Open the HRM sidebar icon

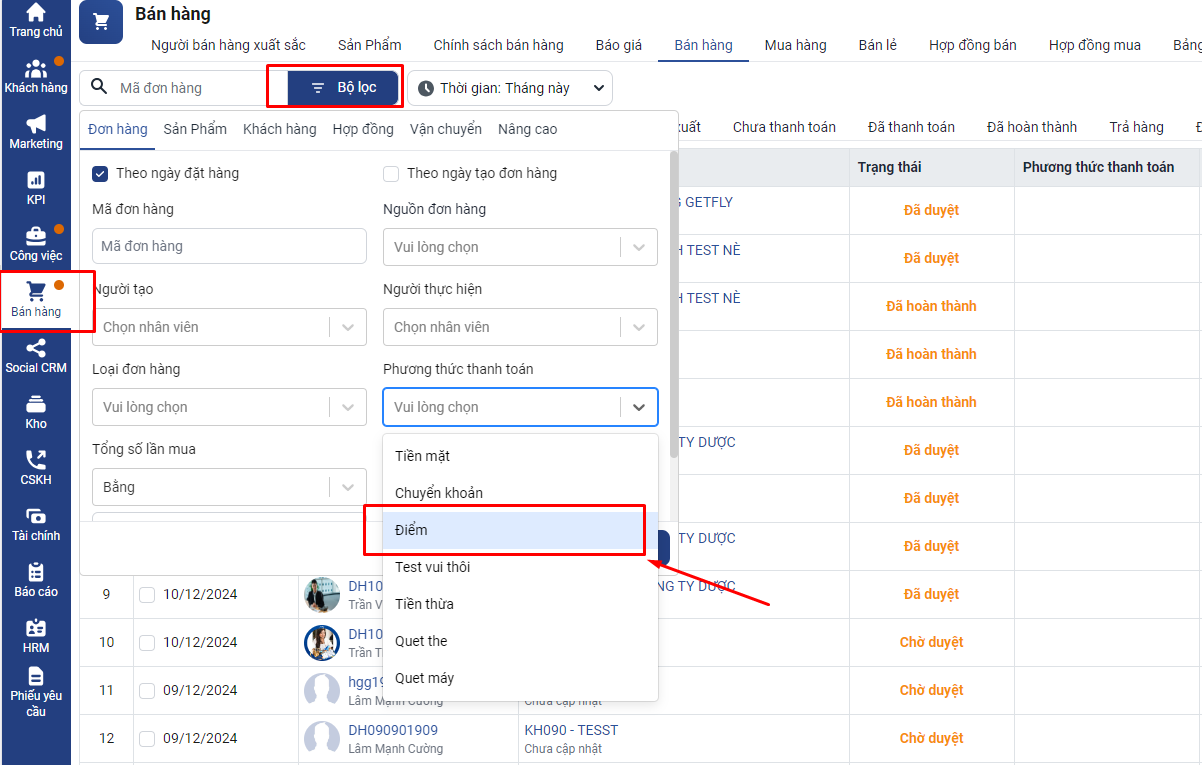[x=36, y=636]
